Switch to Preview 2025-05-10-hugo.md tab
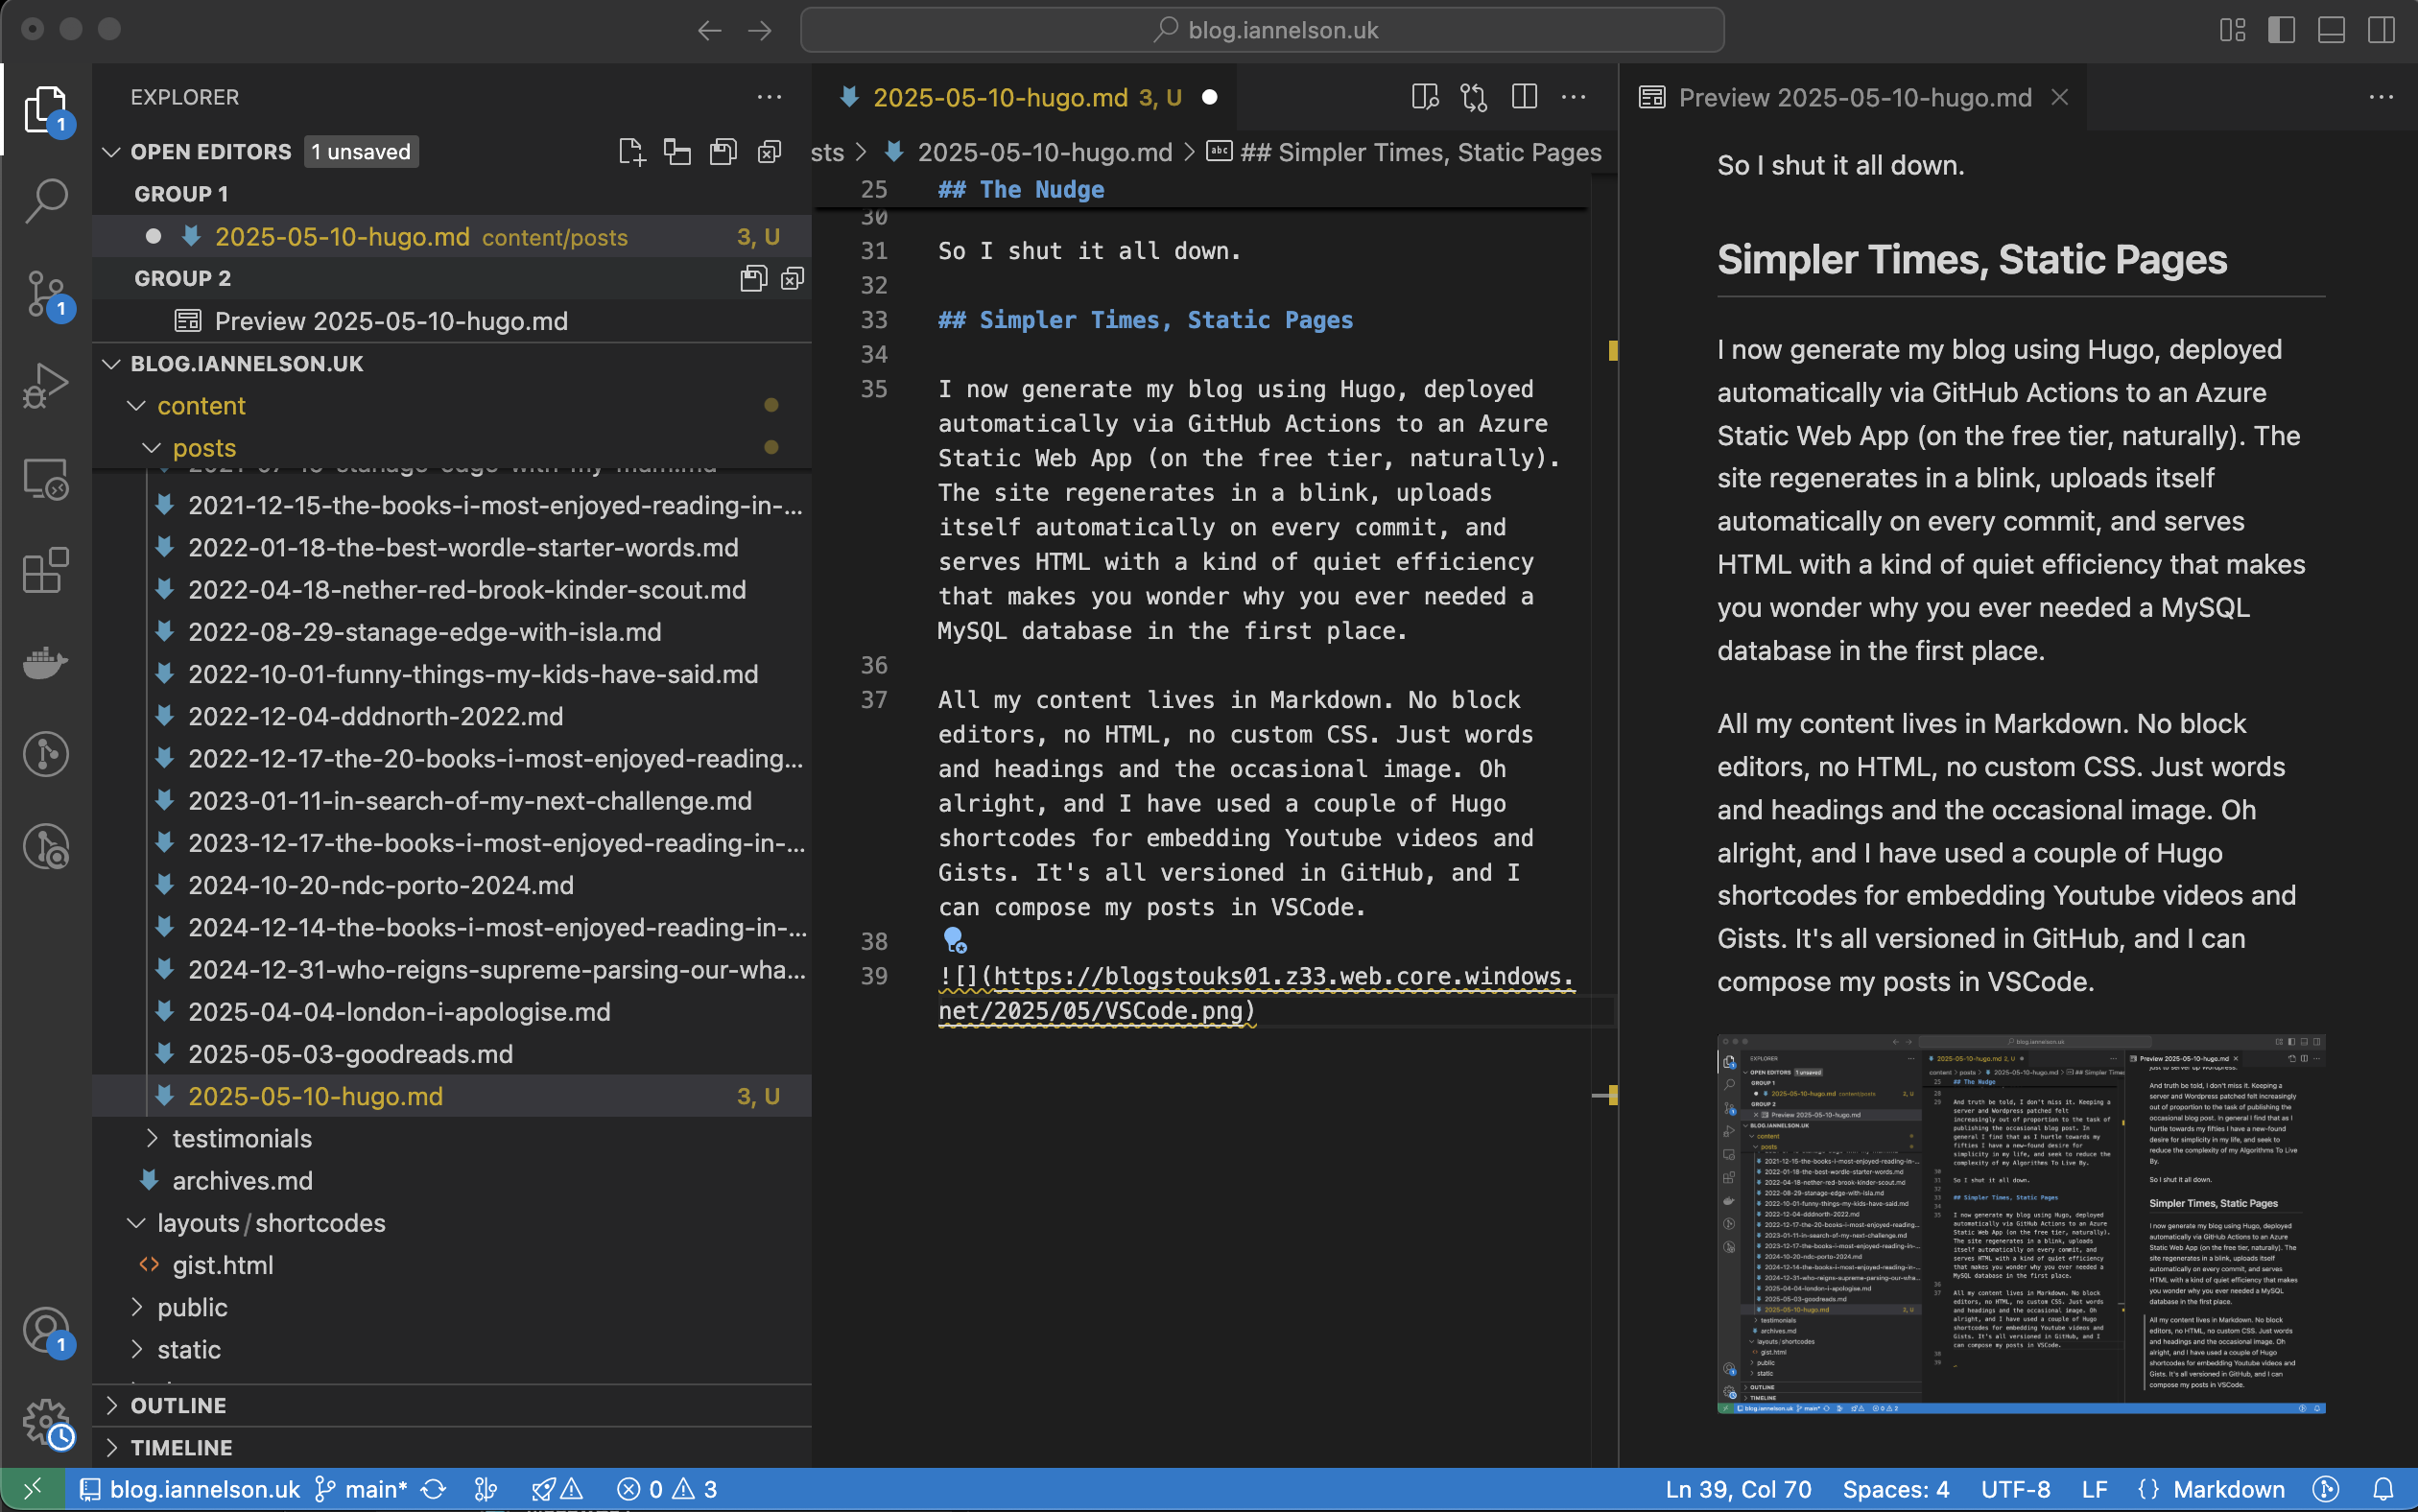Screen dimensions: 2418x1512 point(1853,97)
